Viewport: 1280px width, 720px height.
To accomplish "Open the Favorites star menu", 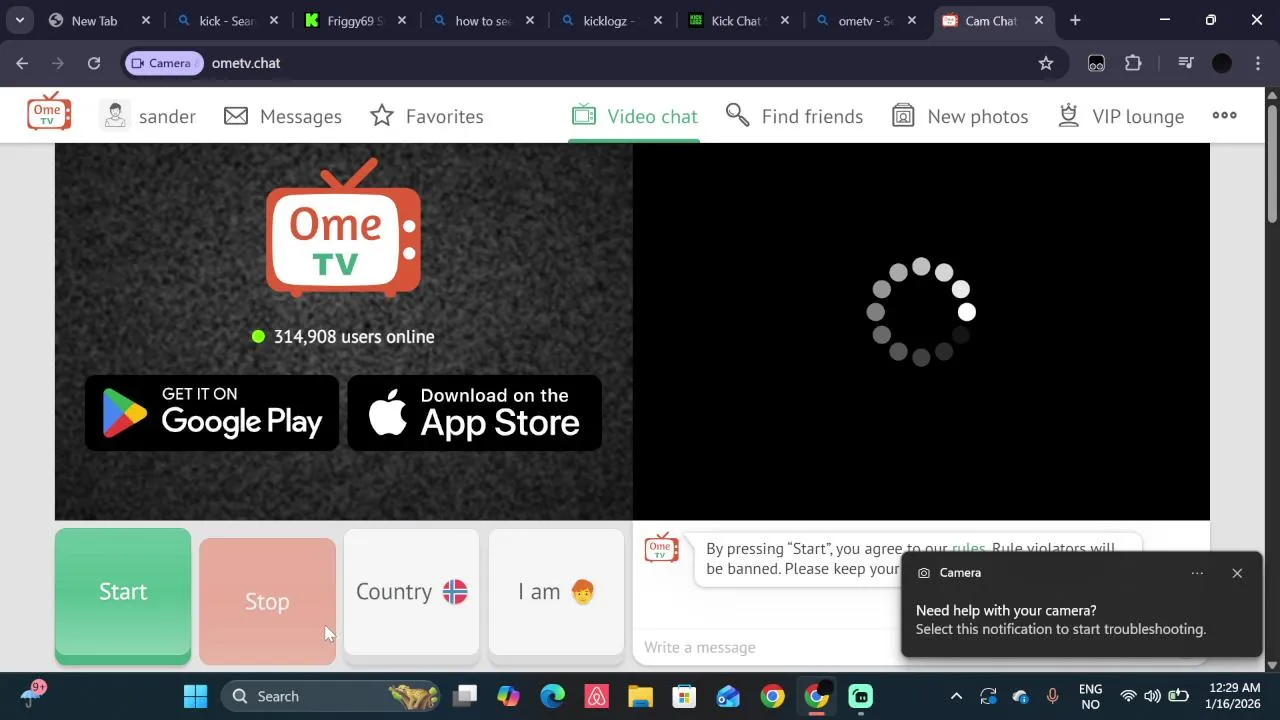I will (427, 116).
